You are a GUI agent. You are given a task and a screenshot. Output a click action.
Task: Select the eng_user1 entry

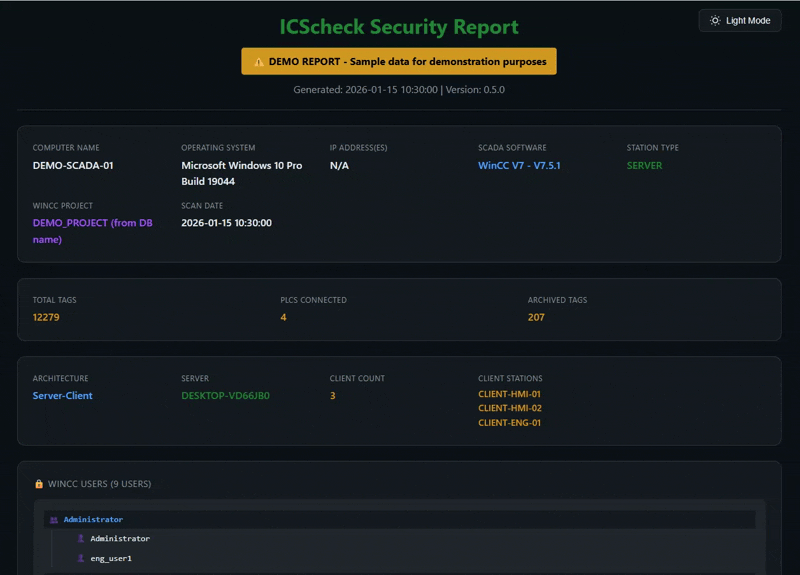pyautogui.click(x=111, y=558)
